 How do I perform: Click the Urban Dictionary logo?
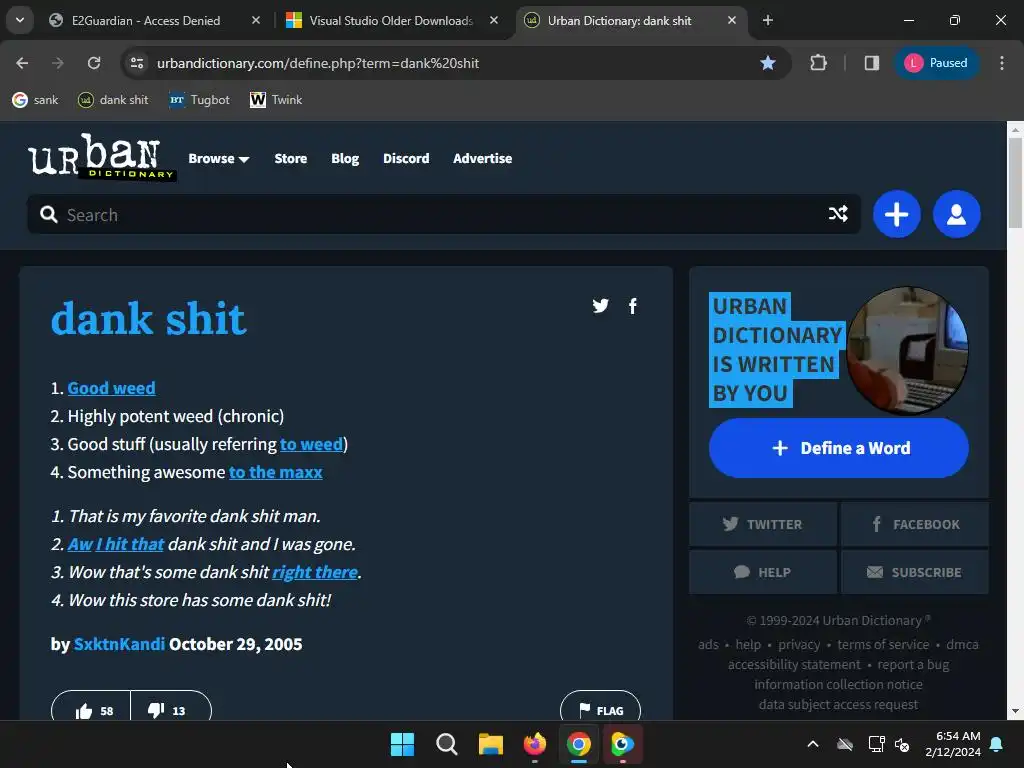click(101, 157)
